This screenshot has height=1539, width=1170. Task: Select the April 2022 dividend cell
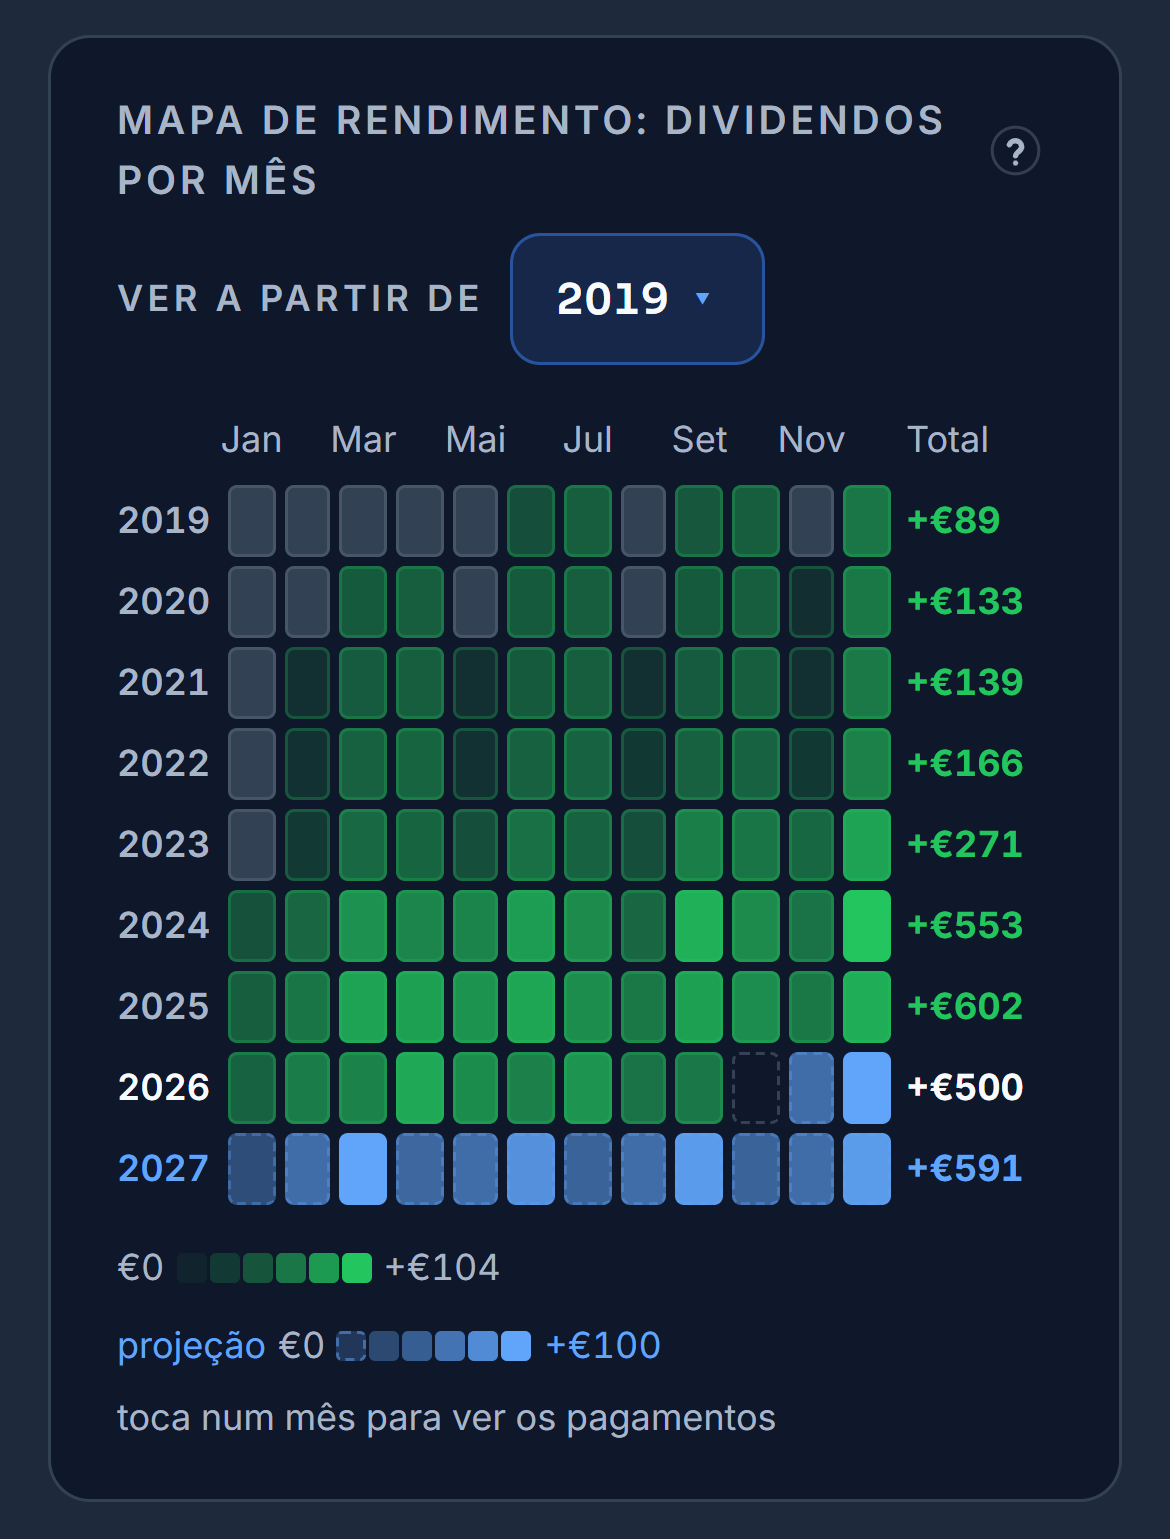pos(420,764)
